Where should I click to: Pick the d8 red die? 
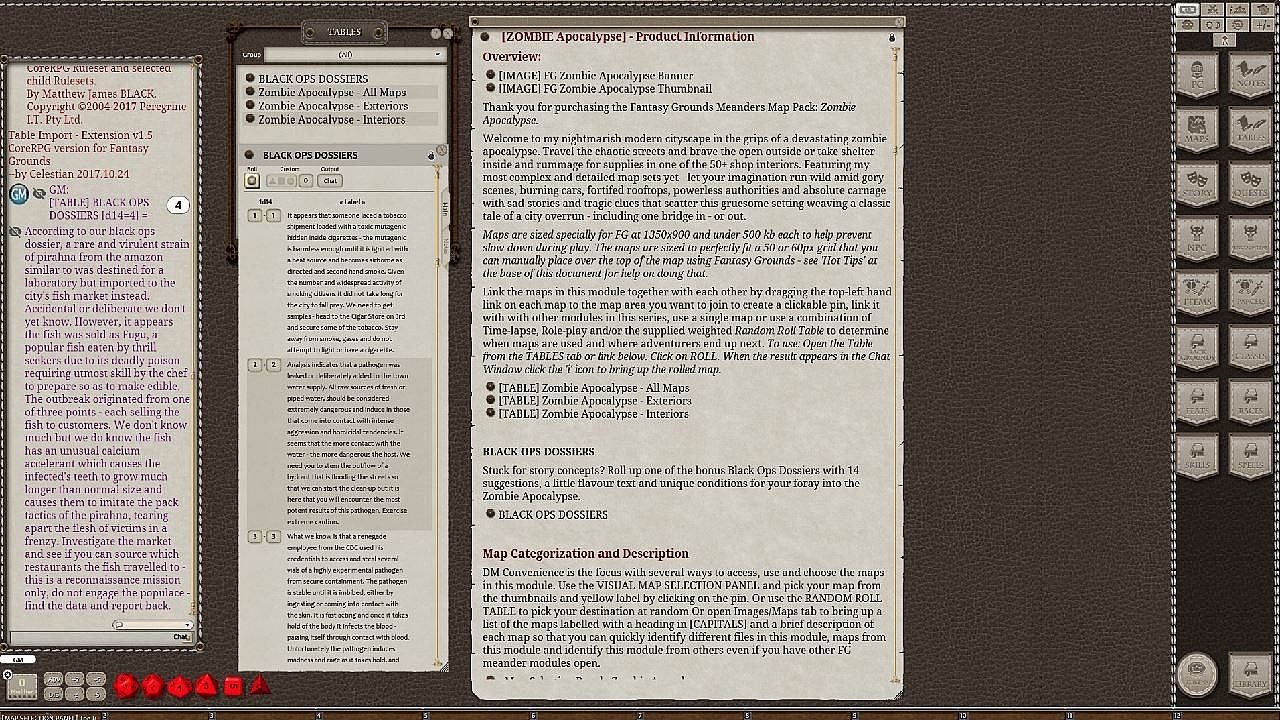point(205,686)
